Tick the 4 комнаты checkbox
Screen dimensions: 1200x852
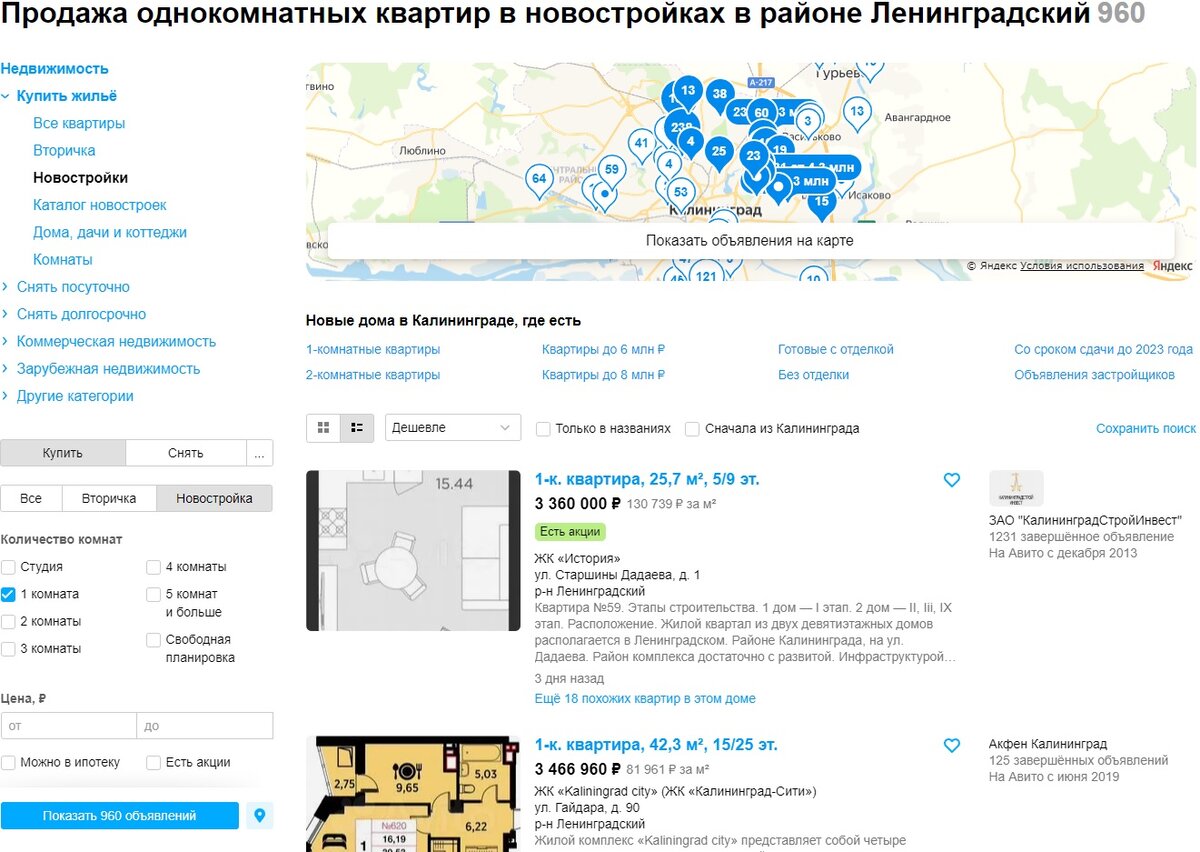pyautogui.click(x=153, y=567)
